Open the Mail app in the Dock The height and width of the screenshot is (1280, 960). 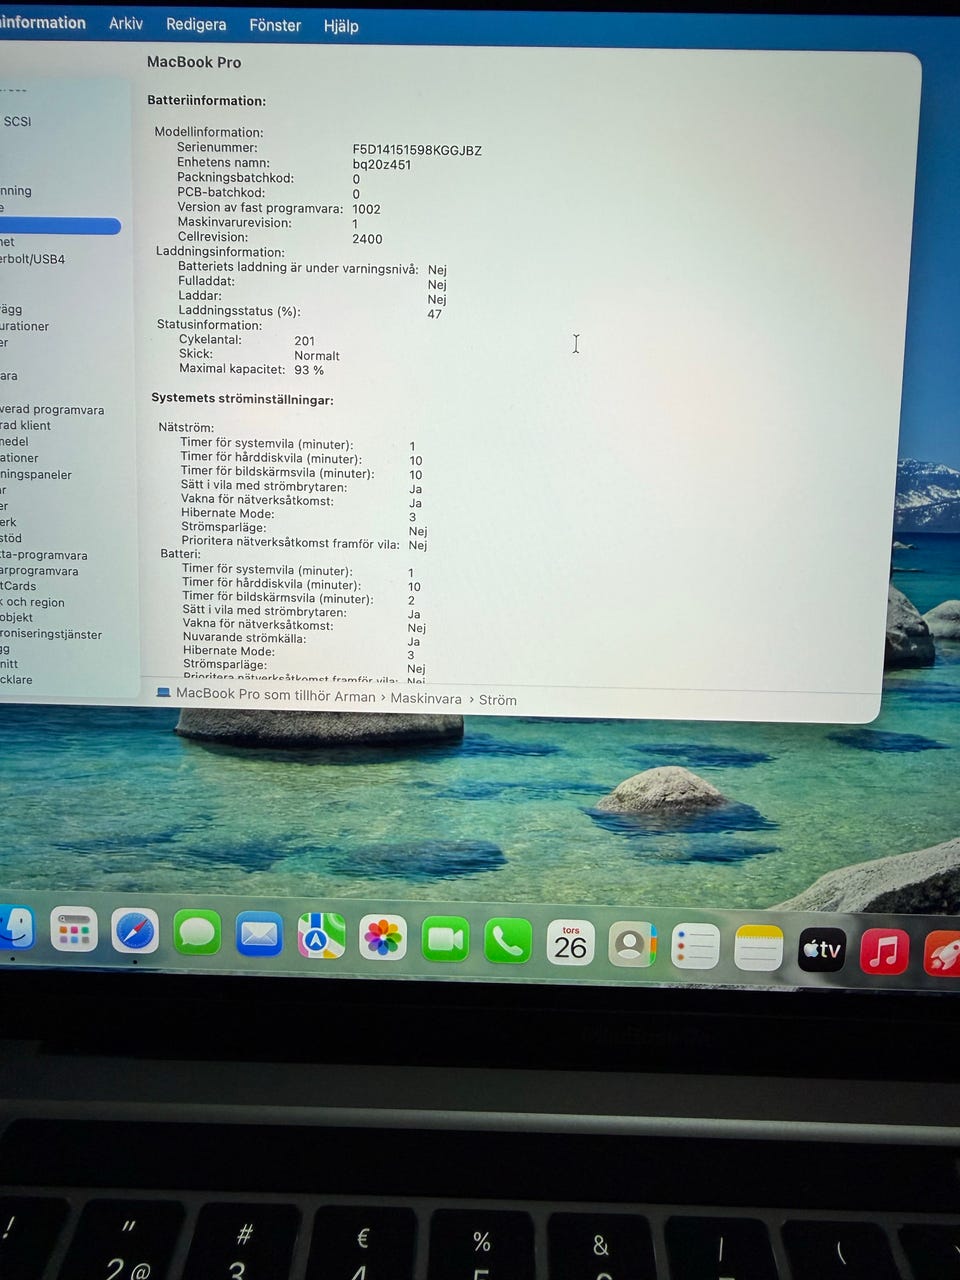pos(259,935)
